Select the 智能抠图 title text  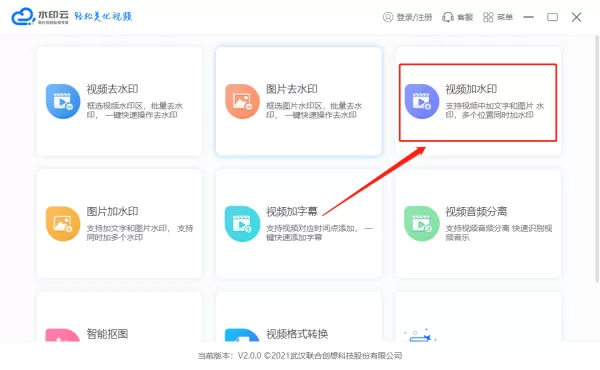107,334
